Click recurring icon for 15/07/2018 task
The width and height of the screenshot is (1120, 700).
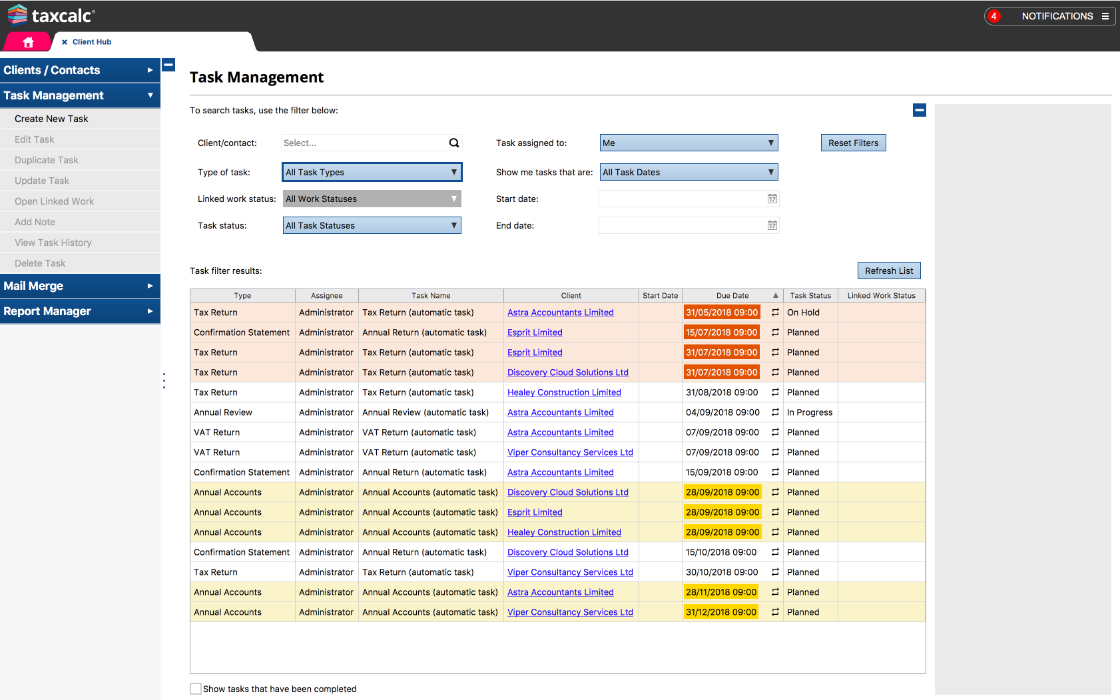tap(775, 332)
